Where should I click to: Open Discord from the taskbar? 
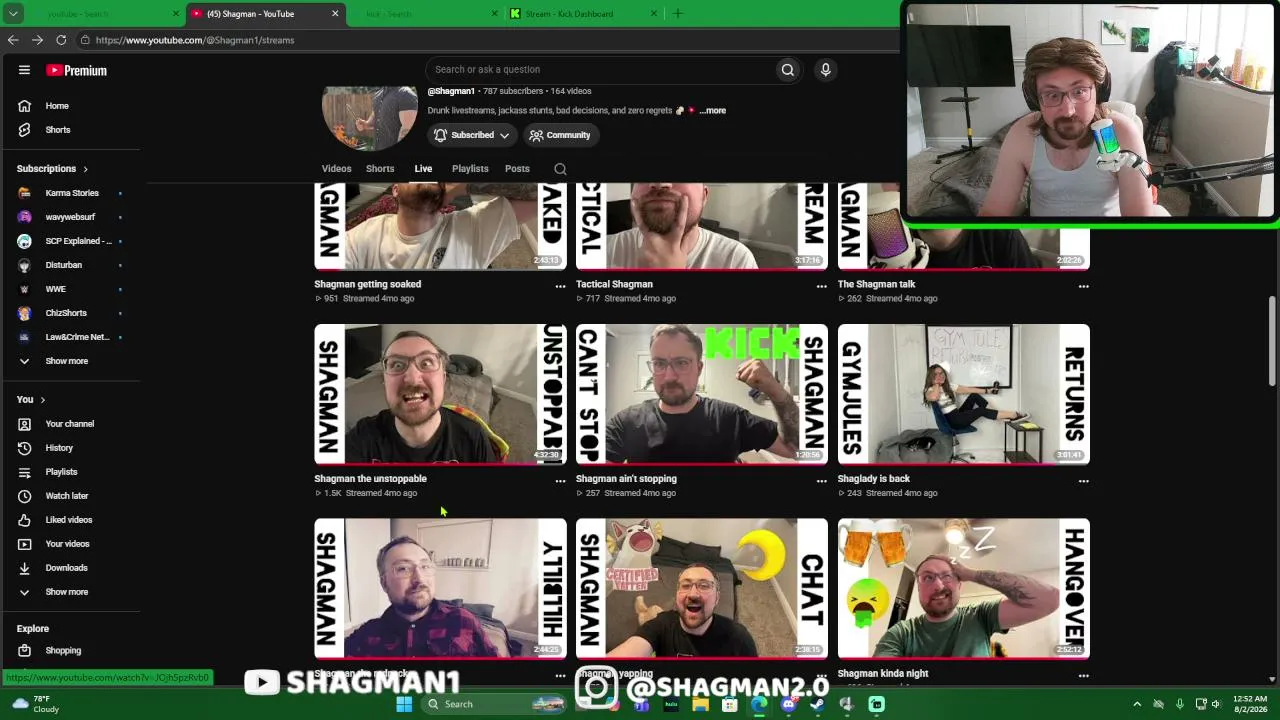789,704
